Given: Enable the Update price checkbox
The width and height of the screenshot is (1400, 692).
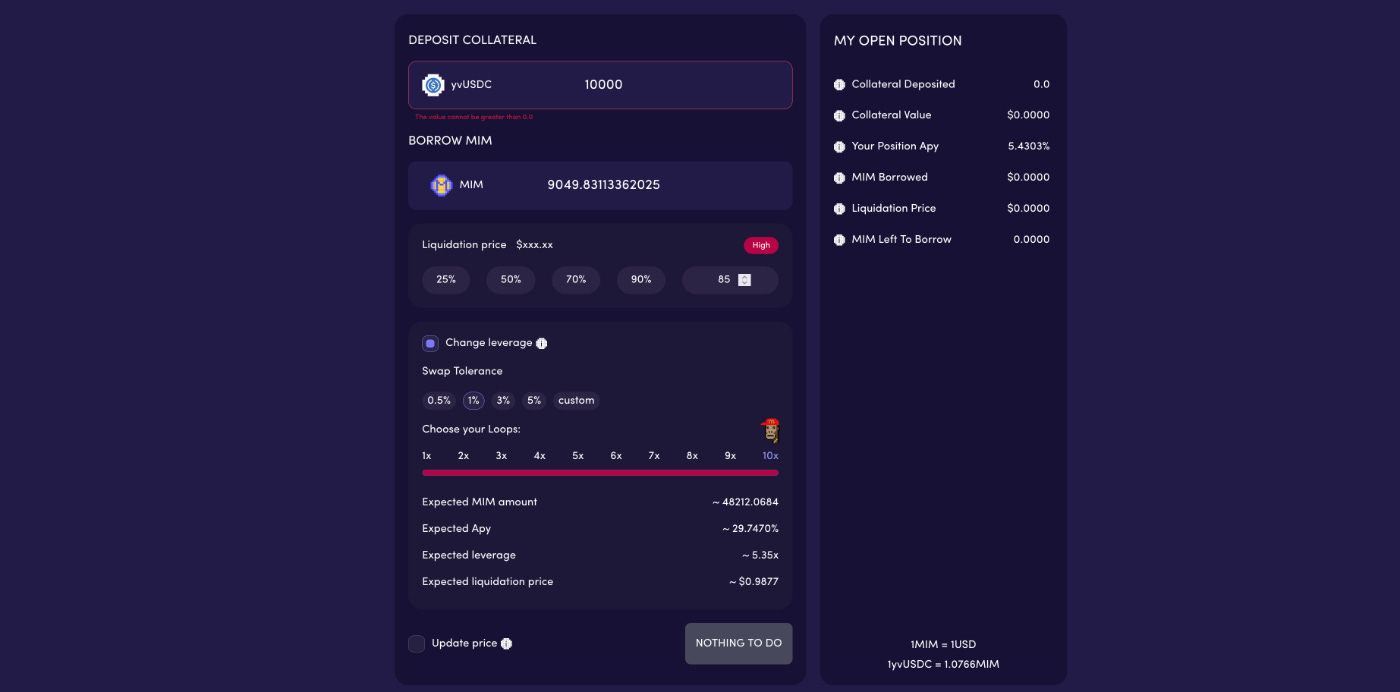Looking at the screenshot, I should tap(416, 644).
